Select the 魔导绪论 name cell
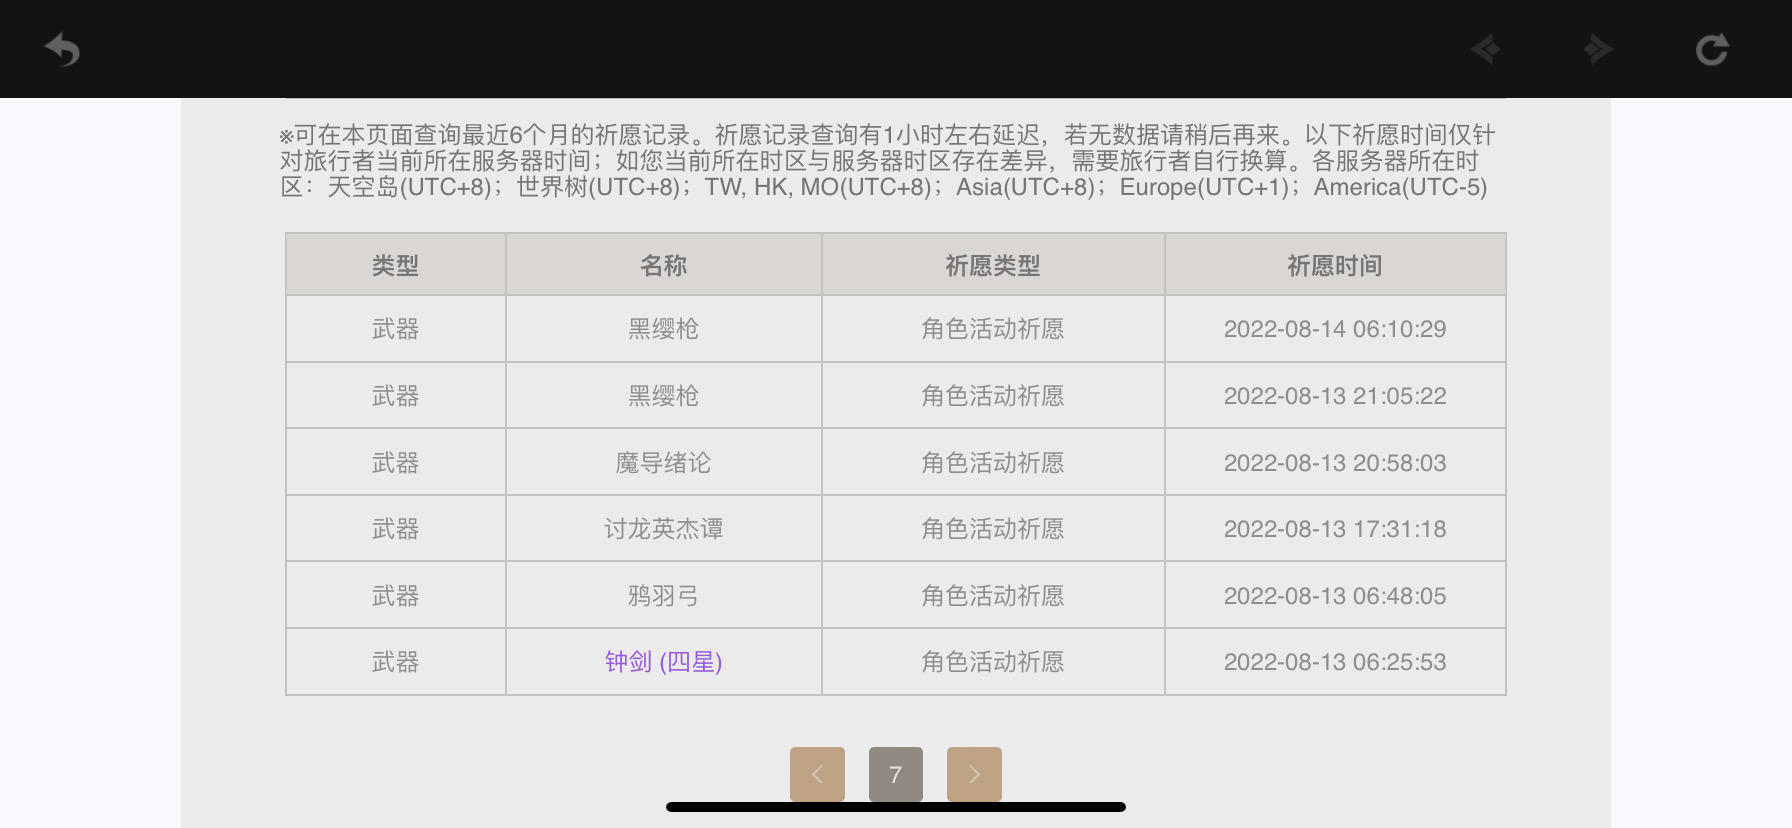This screenshot has height=828, width=1792. click(664, 463)
